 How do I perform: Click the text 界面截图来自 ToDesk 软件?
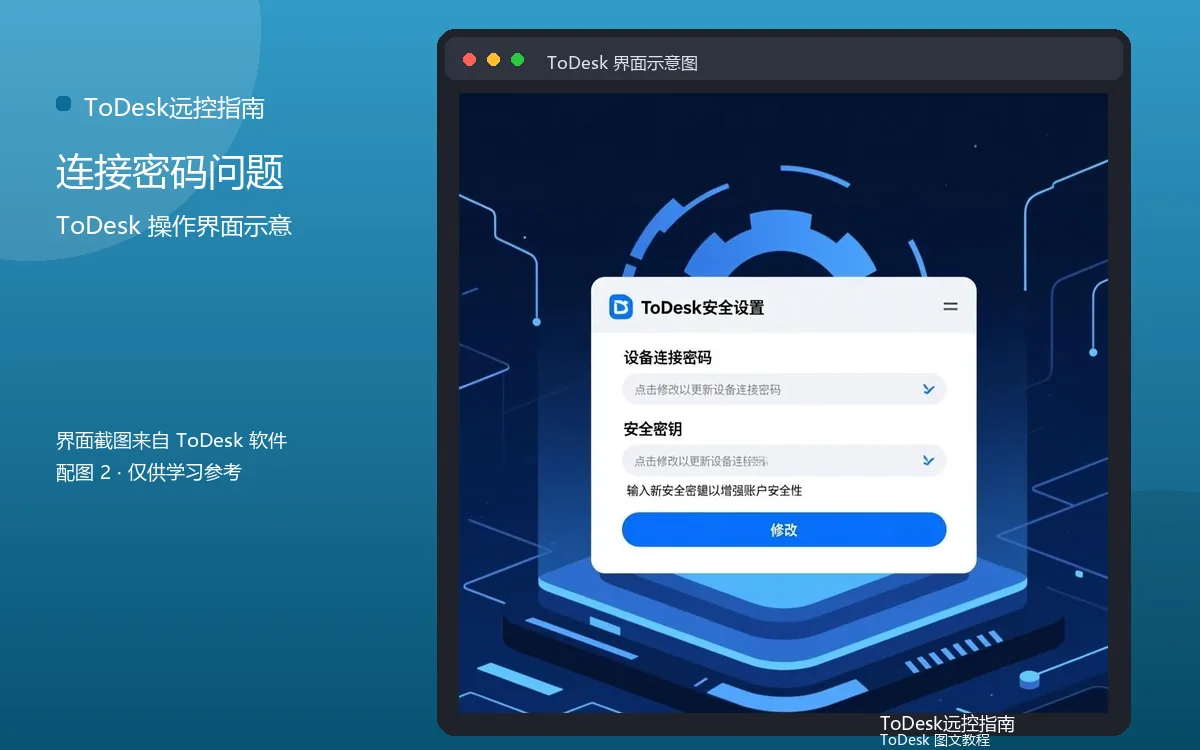171,440
